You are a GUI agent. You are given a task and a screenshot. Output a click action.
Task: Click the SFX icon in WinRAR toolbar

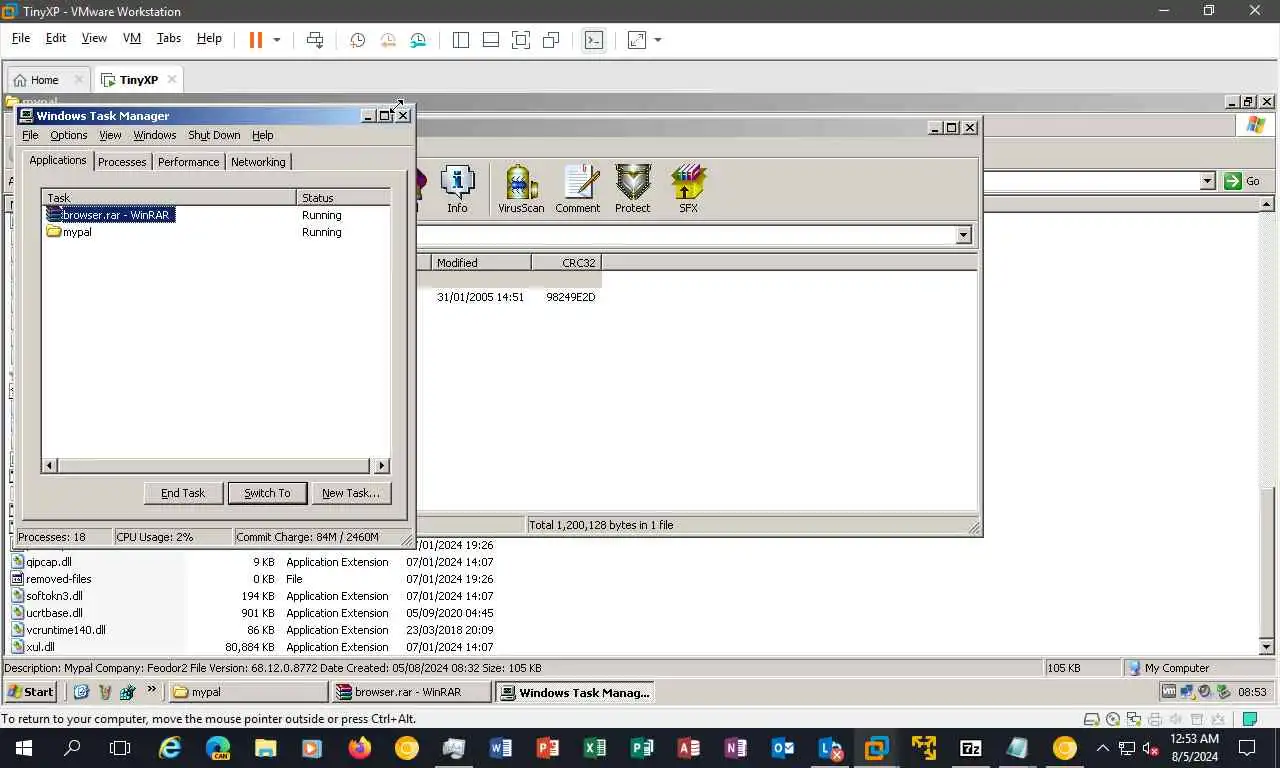688,189
